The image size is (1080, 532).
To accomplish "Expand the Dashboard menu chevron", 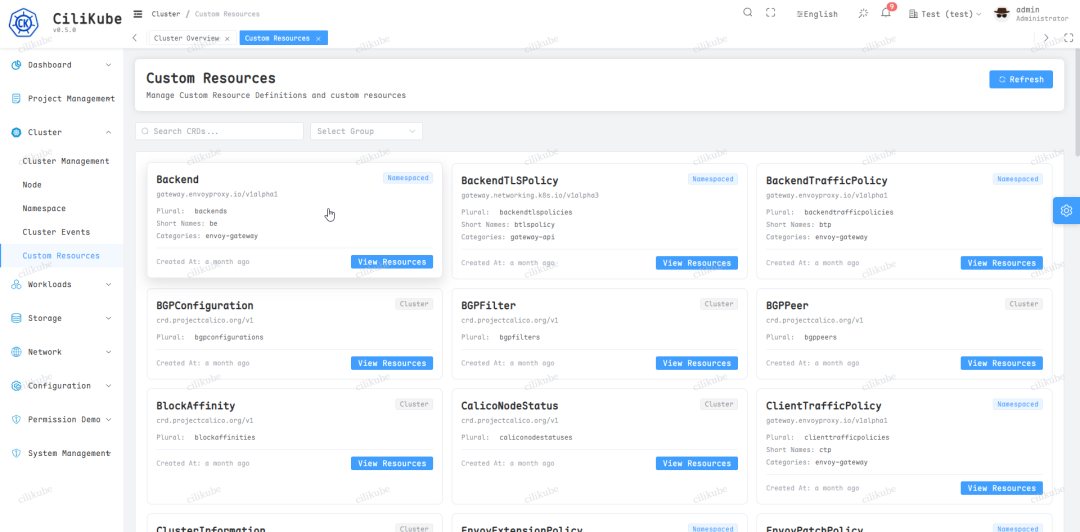I will pyautogui.click(x=108, y=65).
